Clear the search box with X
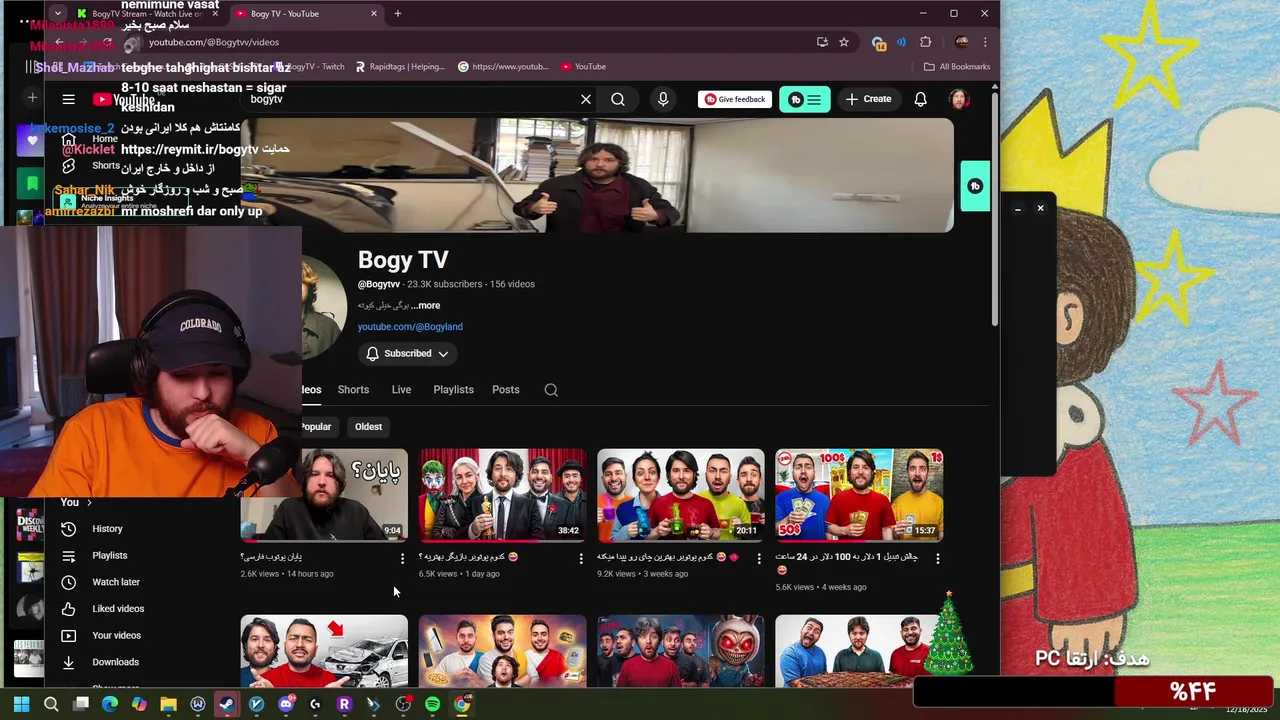1280x720 pixels. pyautogui.click(x=586, y=99)
